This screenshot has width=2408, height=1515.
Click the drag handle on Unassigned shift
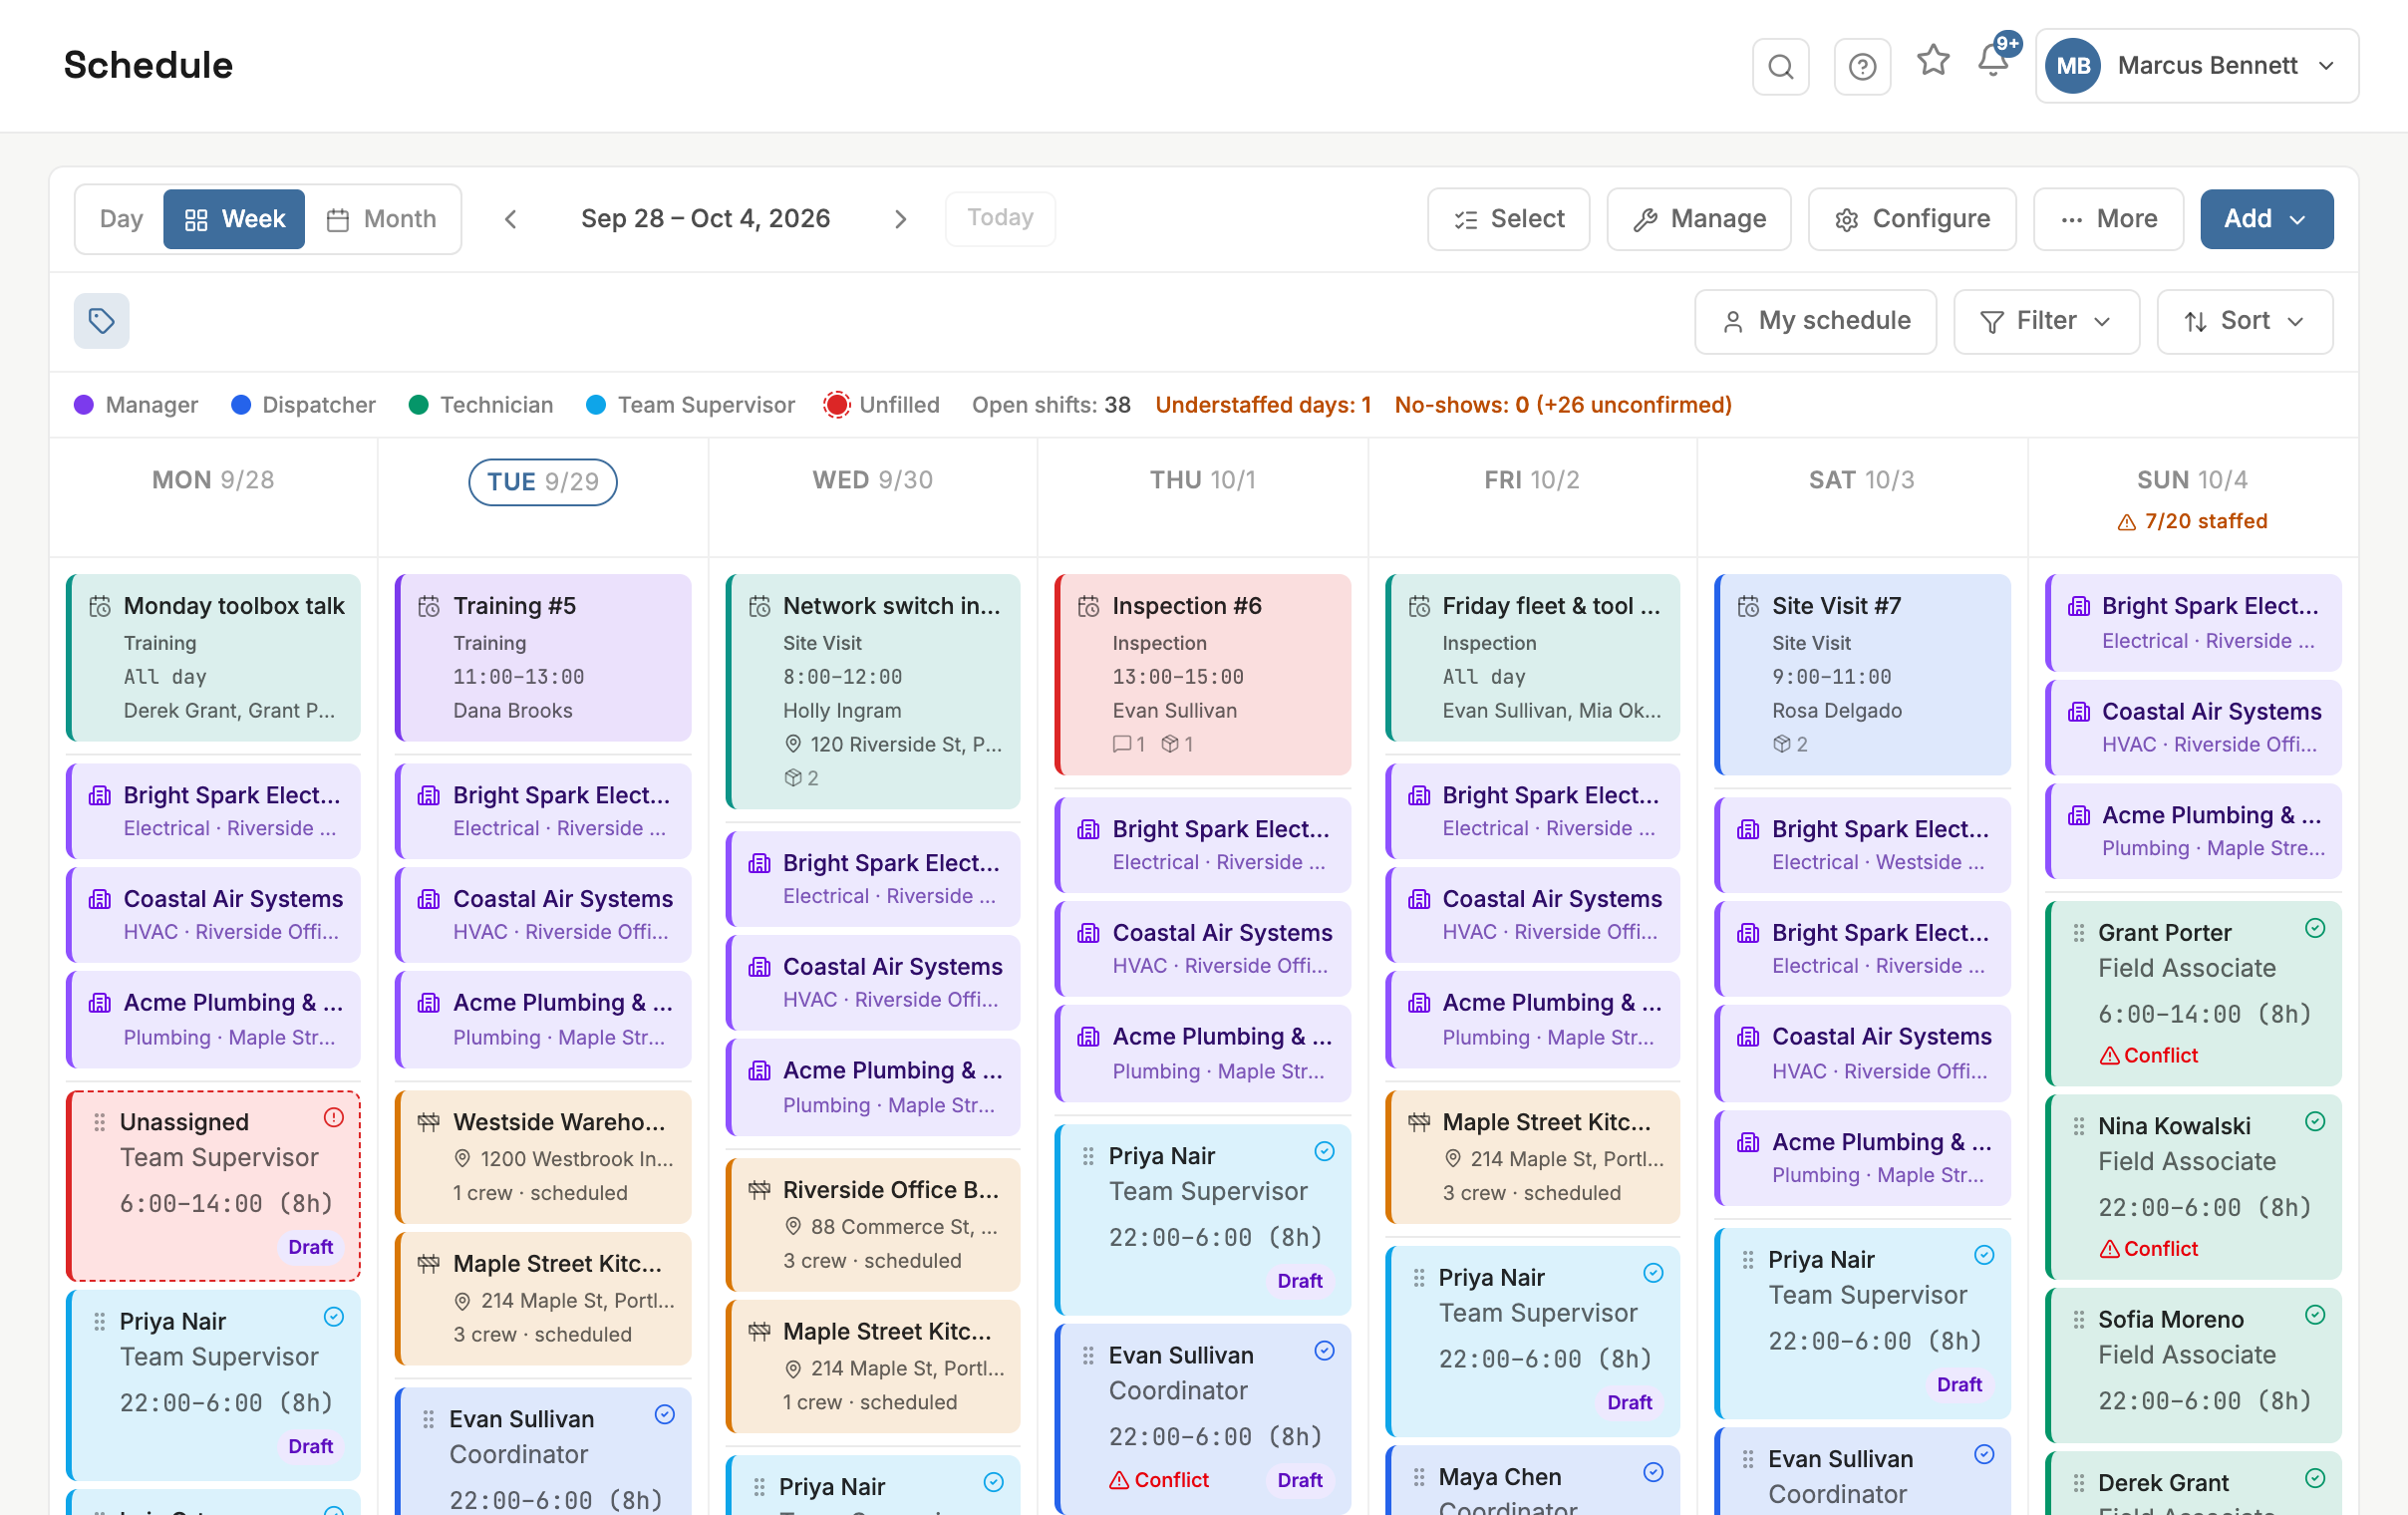[99, 1122]
